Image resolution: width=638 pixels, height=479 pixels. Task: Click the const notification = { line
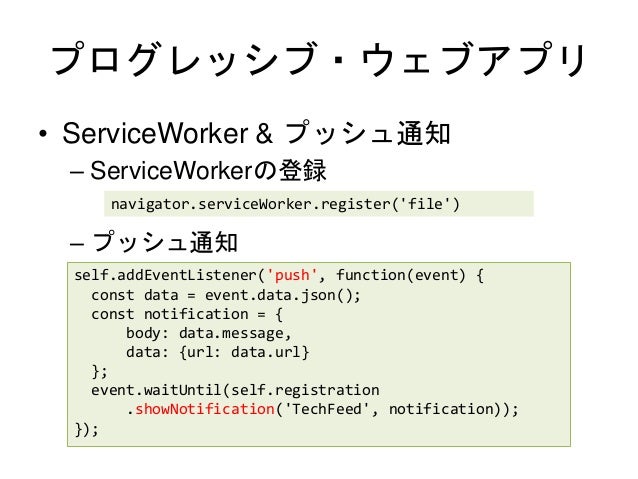click(x=187, y=314)
